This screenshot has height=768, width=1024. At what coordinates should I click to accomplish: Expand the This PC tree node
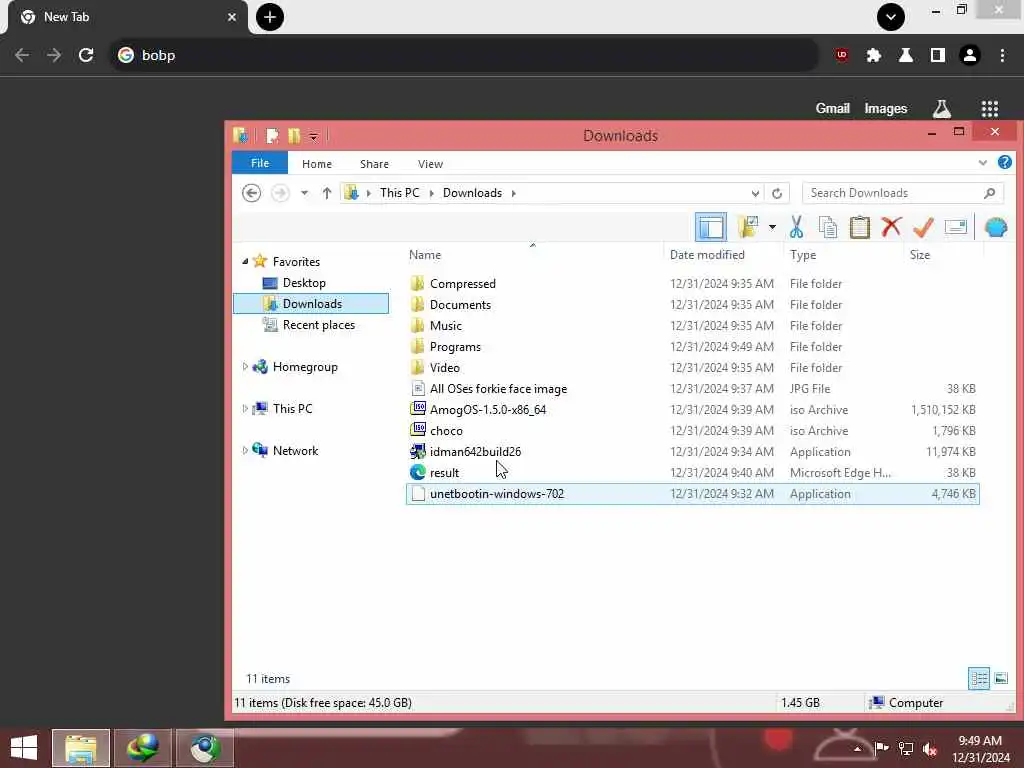click(x=245, y=408)
